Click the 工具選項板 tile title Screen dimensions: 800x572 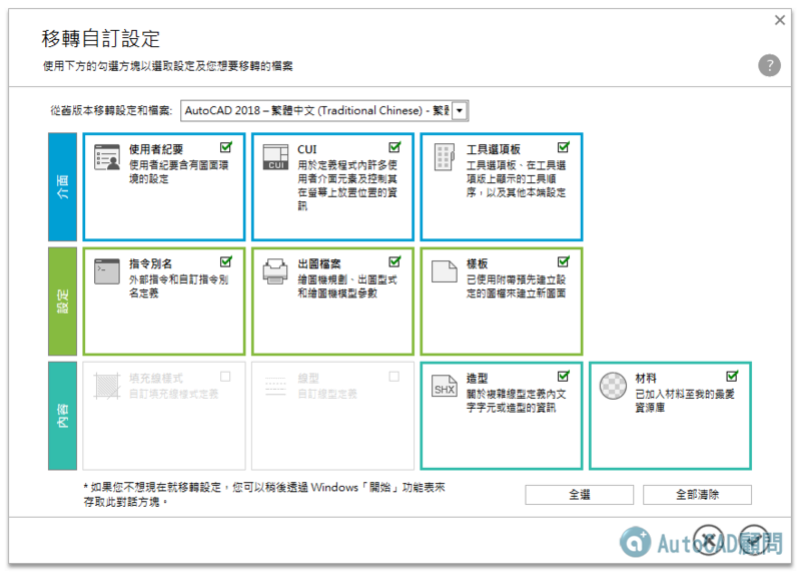point(493,149)
